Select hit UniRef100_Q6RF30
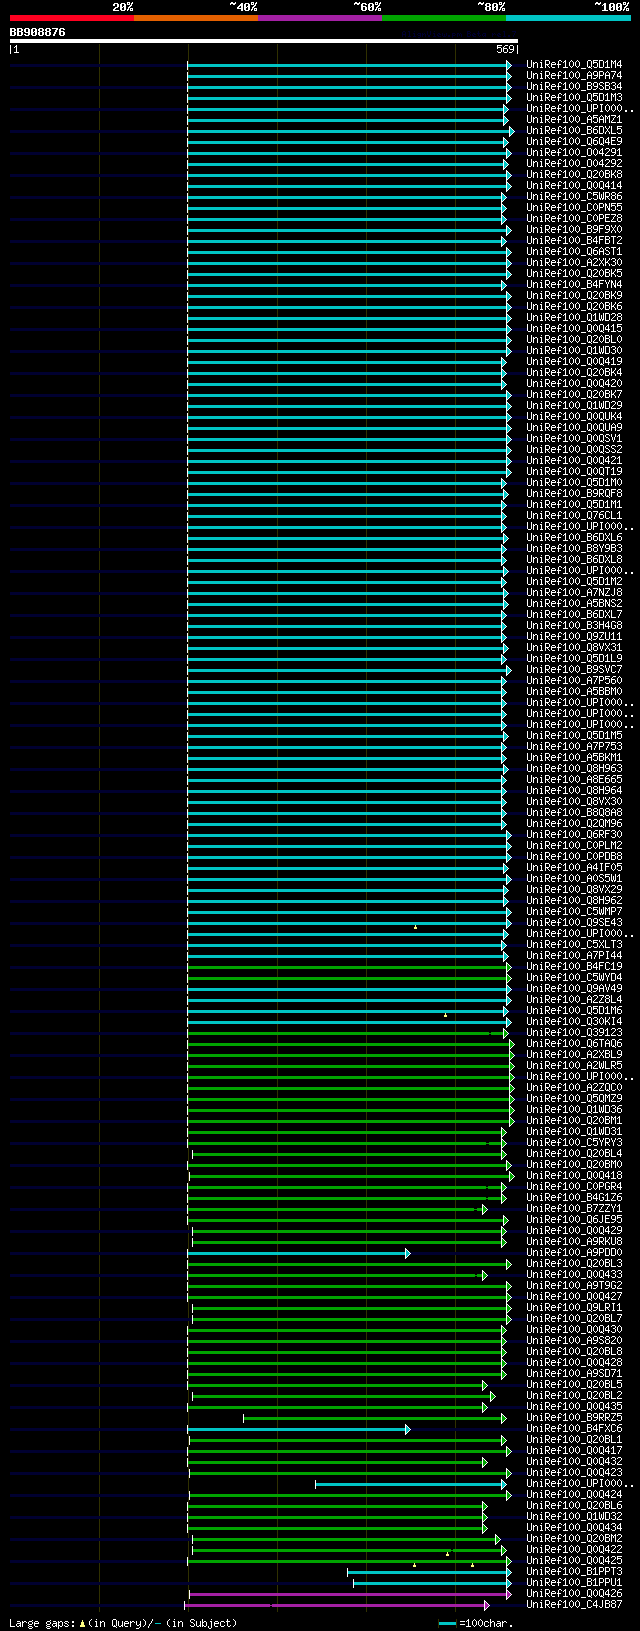This screenshot has height=1631, width=640. pos(574,835)
